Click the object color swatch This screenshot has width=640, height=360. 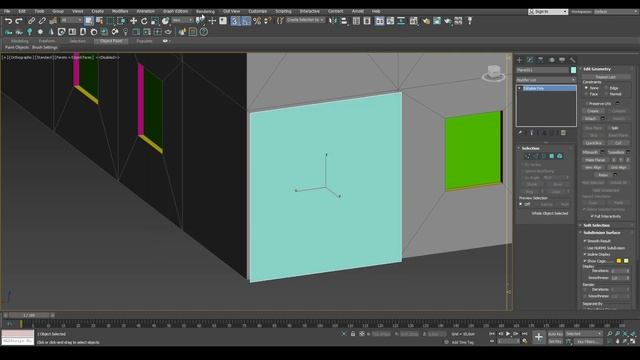(573, 70)
